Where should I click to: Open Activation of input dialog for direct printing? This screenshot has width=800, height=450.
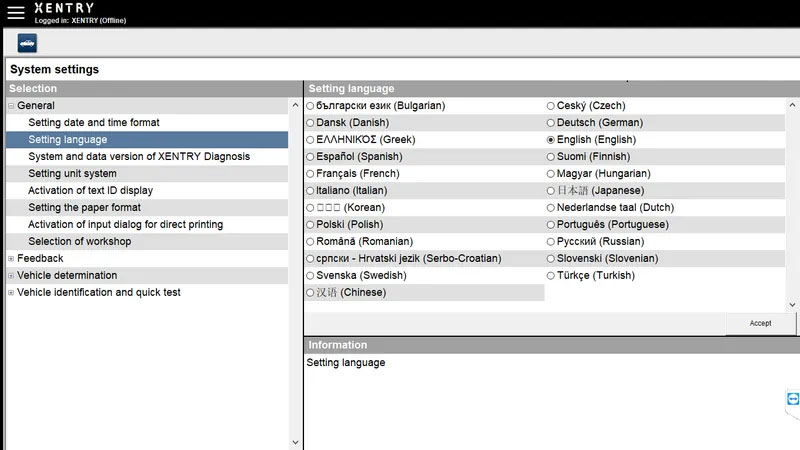(147, 224)
